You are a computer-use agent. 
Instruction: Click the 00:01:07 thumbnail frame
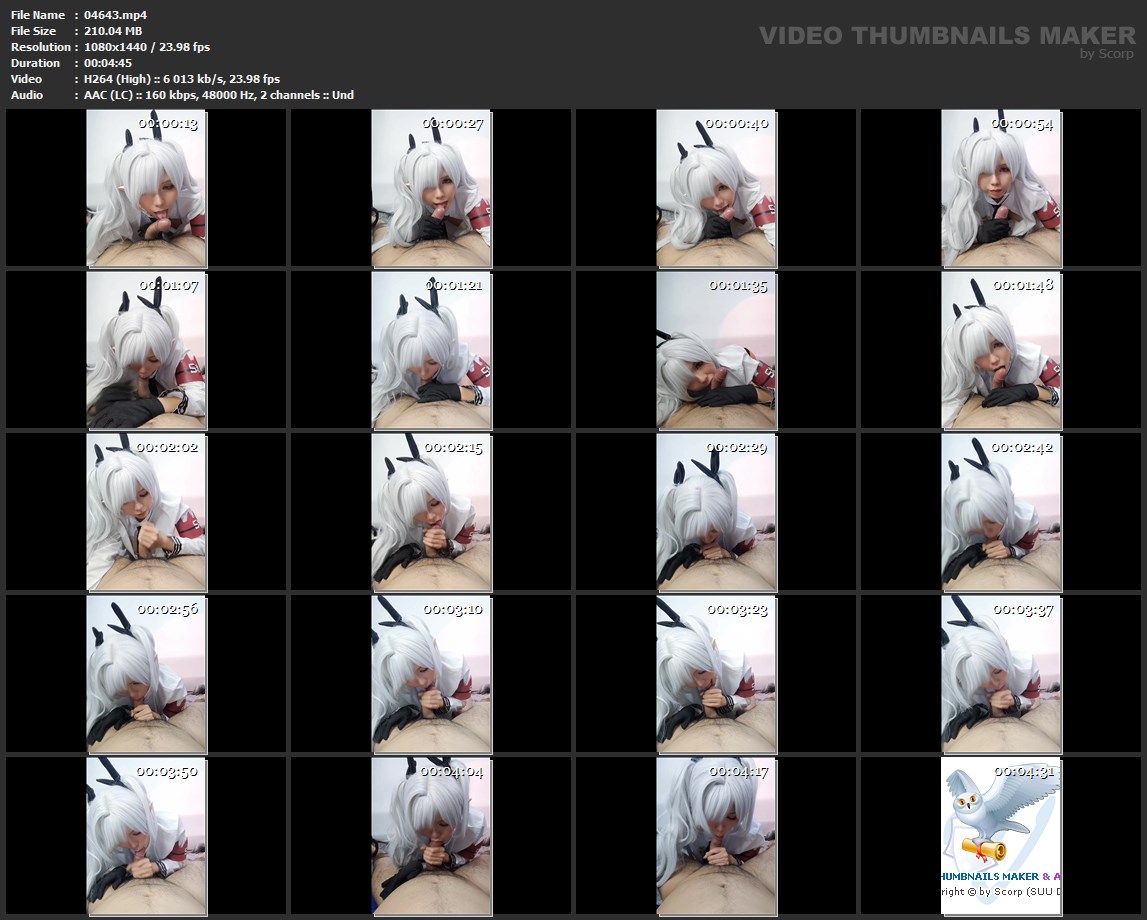146,350
